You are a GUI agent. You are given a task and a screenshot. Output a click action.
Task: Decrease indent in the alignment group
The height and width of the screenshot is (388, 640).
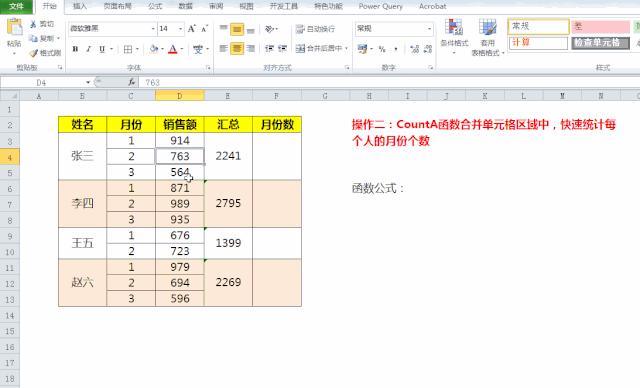coord(269,49)
